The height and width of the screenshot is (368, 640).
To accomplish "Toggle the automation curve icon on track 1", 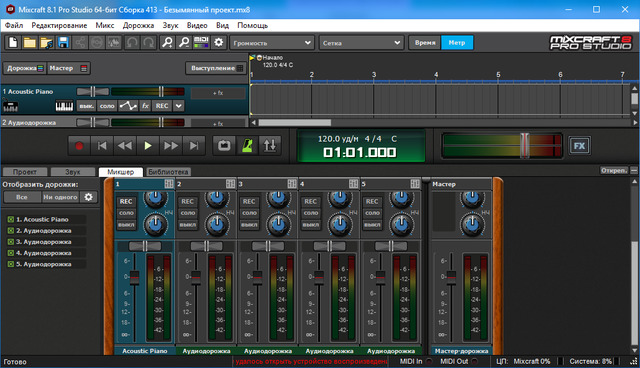I will (x=128, y=106).
